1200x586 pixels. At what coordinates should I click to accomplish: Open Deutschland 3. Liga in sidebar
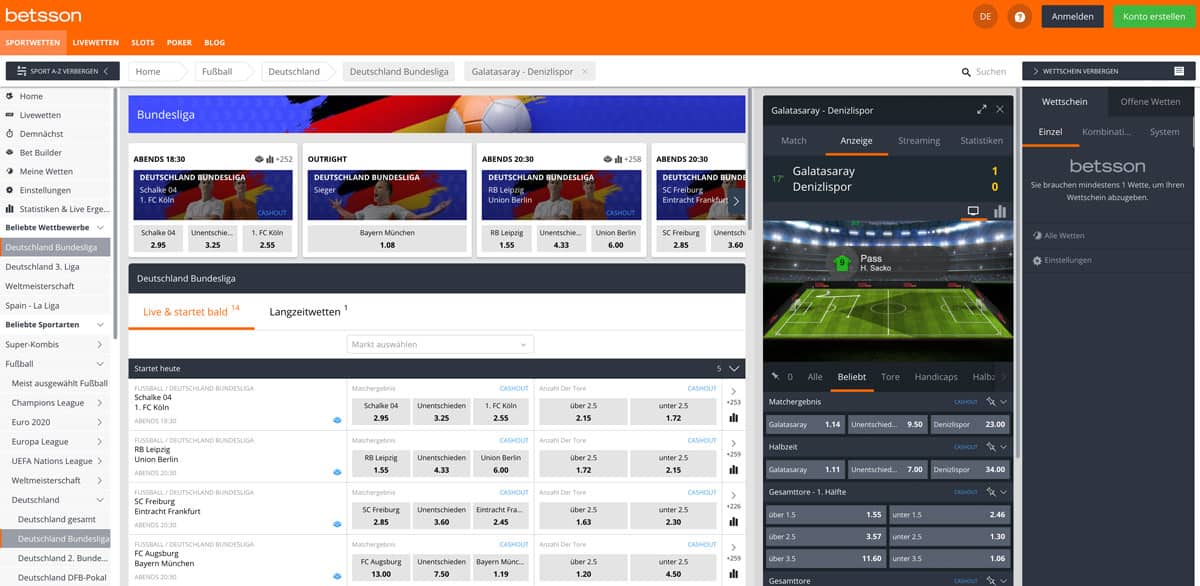[40, 267]
